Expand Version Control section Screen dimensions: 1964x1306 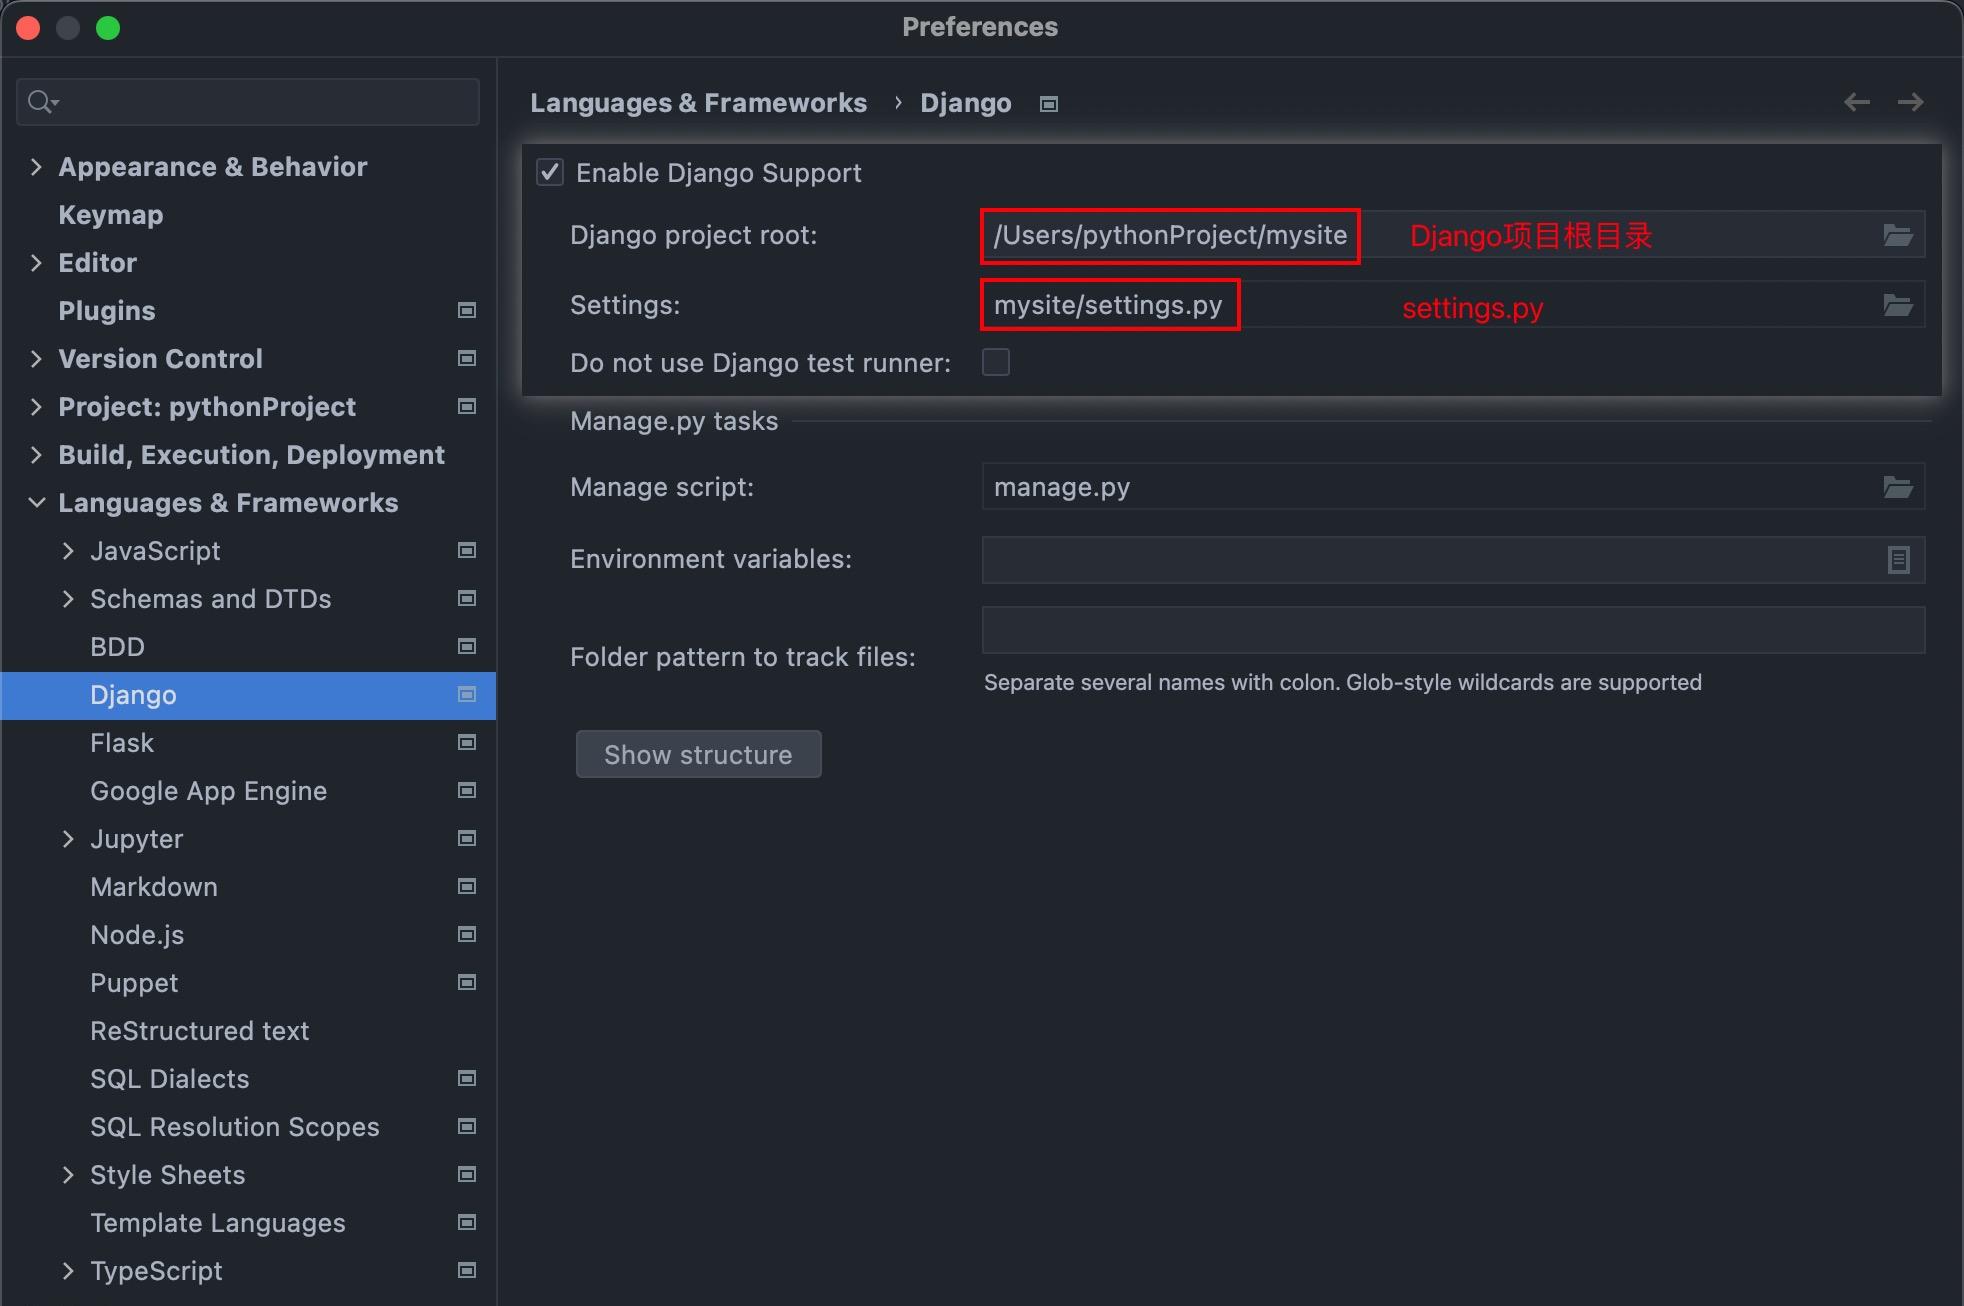pyautogui.click(x=36, y=359)
